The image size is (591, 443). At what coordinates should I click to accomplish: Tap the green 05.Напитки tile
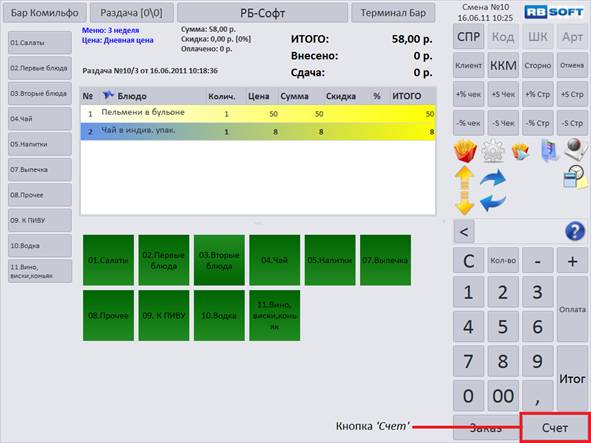pos(330,260)
